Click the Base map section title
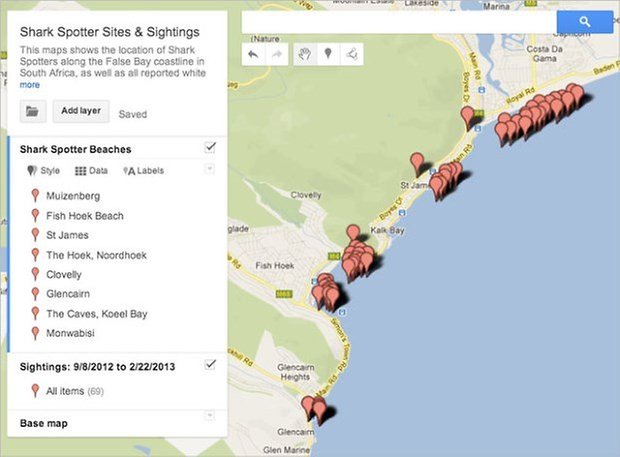This screenshot has width=620, height=457. (x=44, y=423)
